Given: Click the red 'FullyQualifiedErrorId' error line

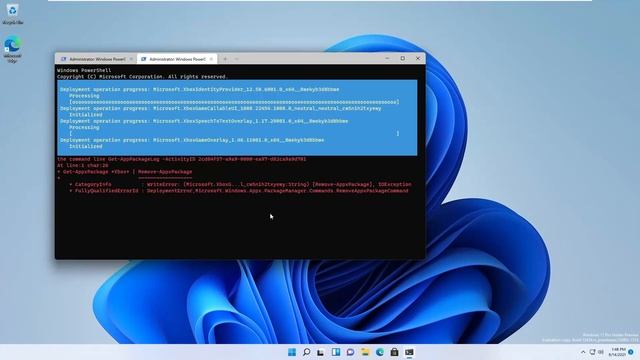Looking at the screenshot, I should click(238, 191).
